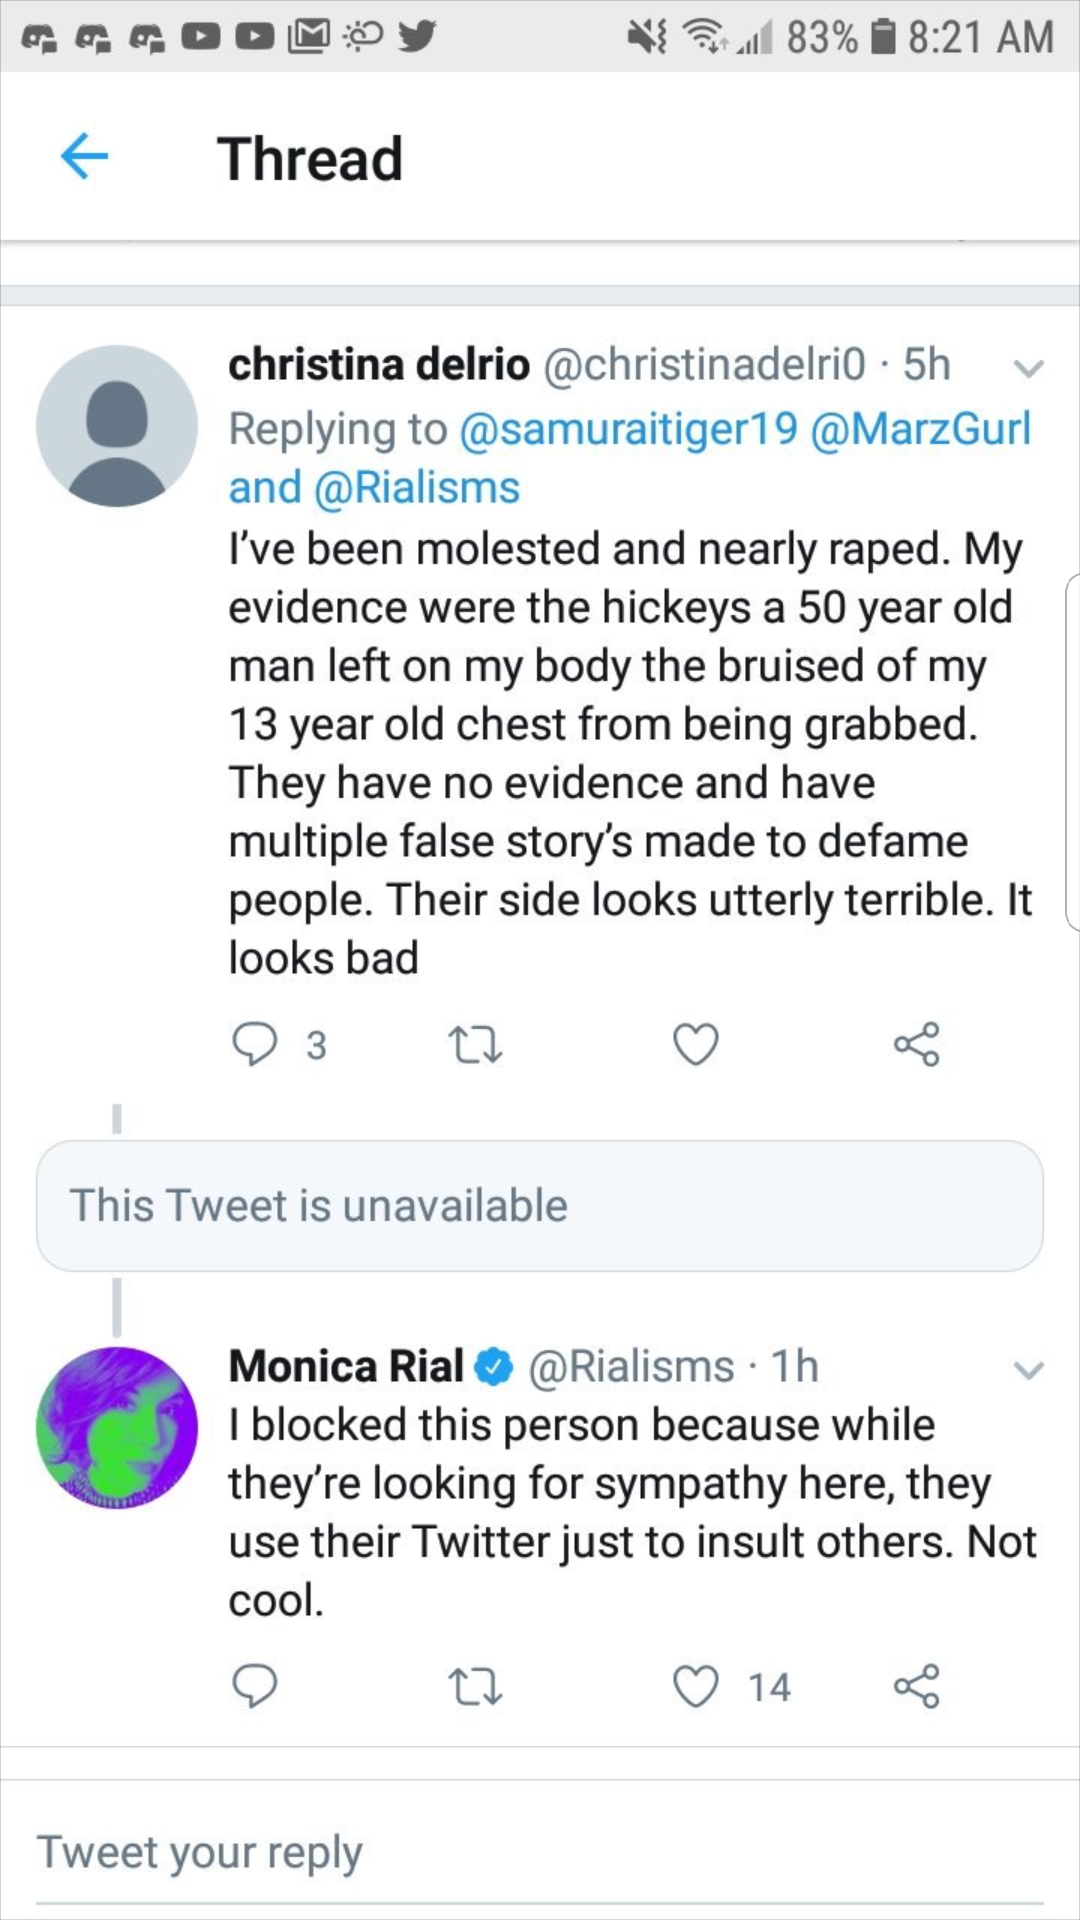The image size is (1080, 1920).
Task: Expand options chevron on Monica Rial's tweet
Action: [x=1028, y=1369]
